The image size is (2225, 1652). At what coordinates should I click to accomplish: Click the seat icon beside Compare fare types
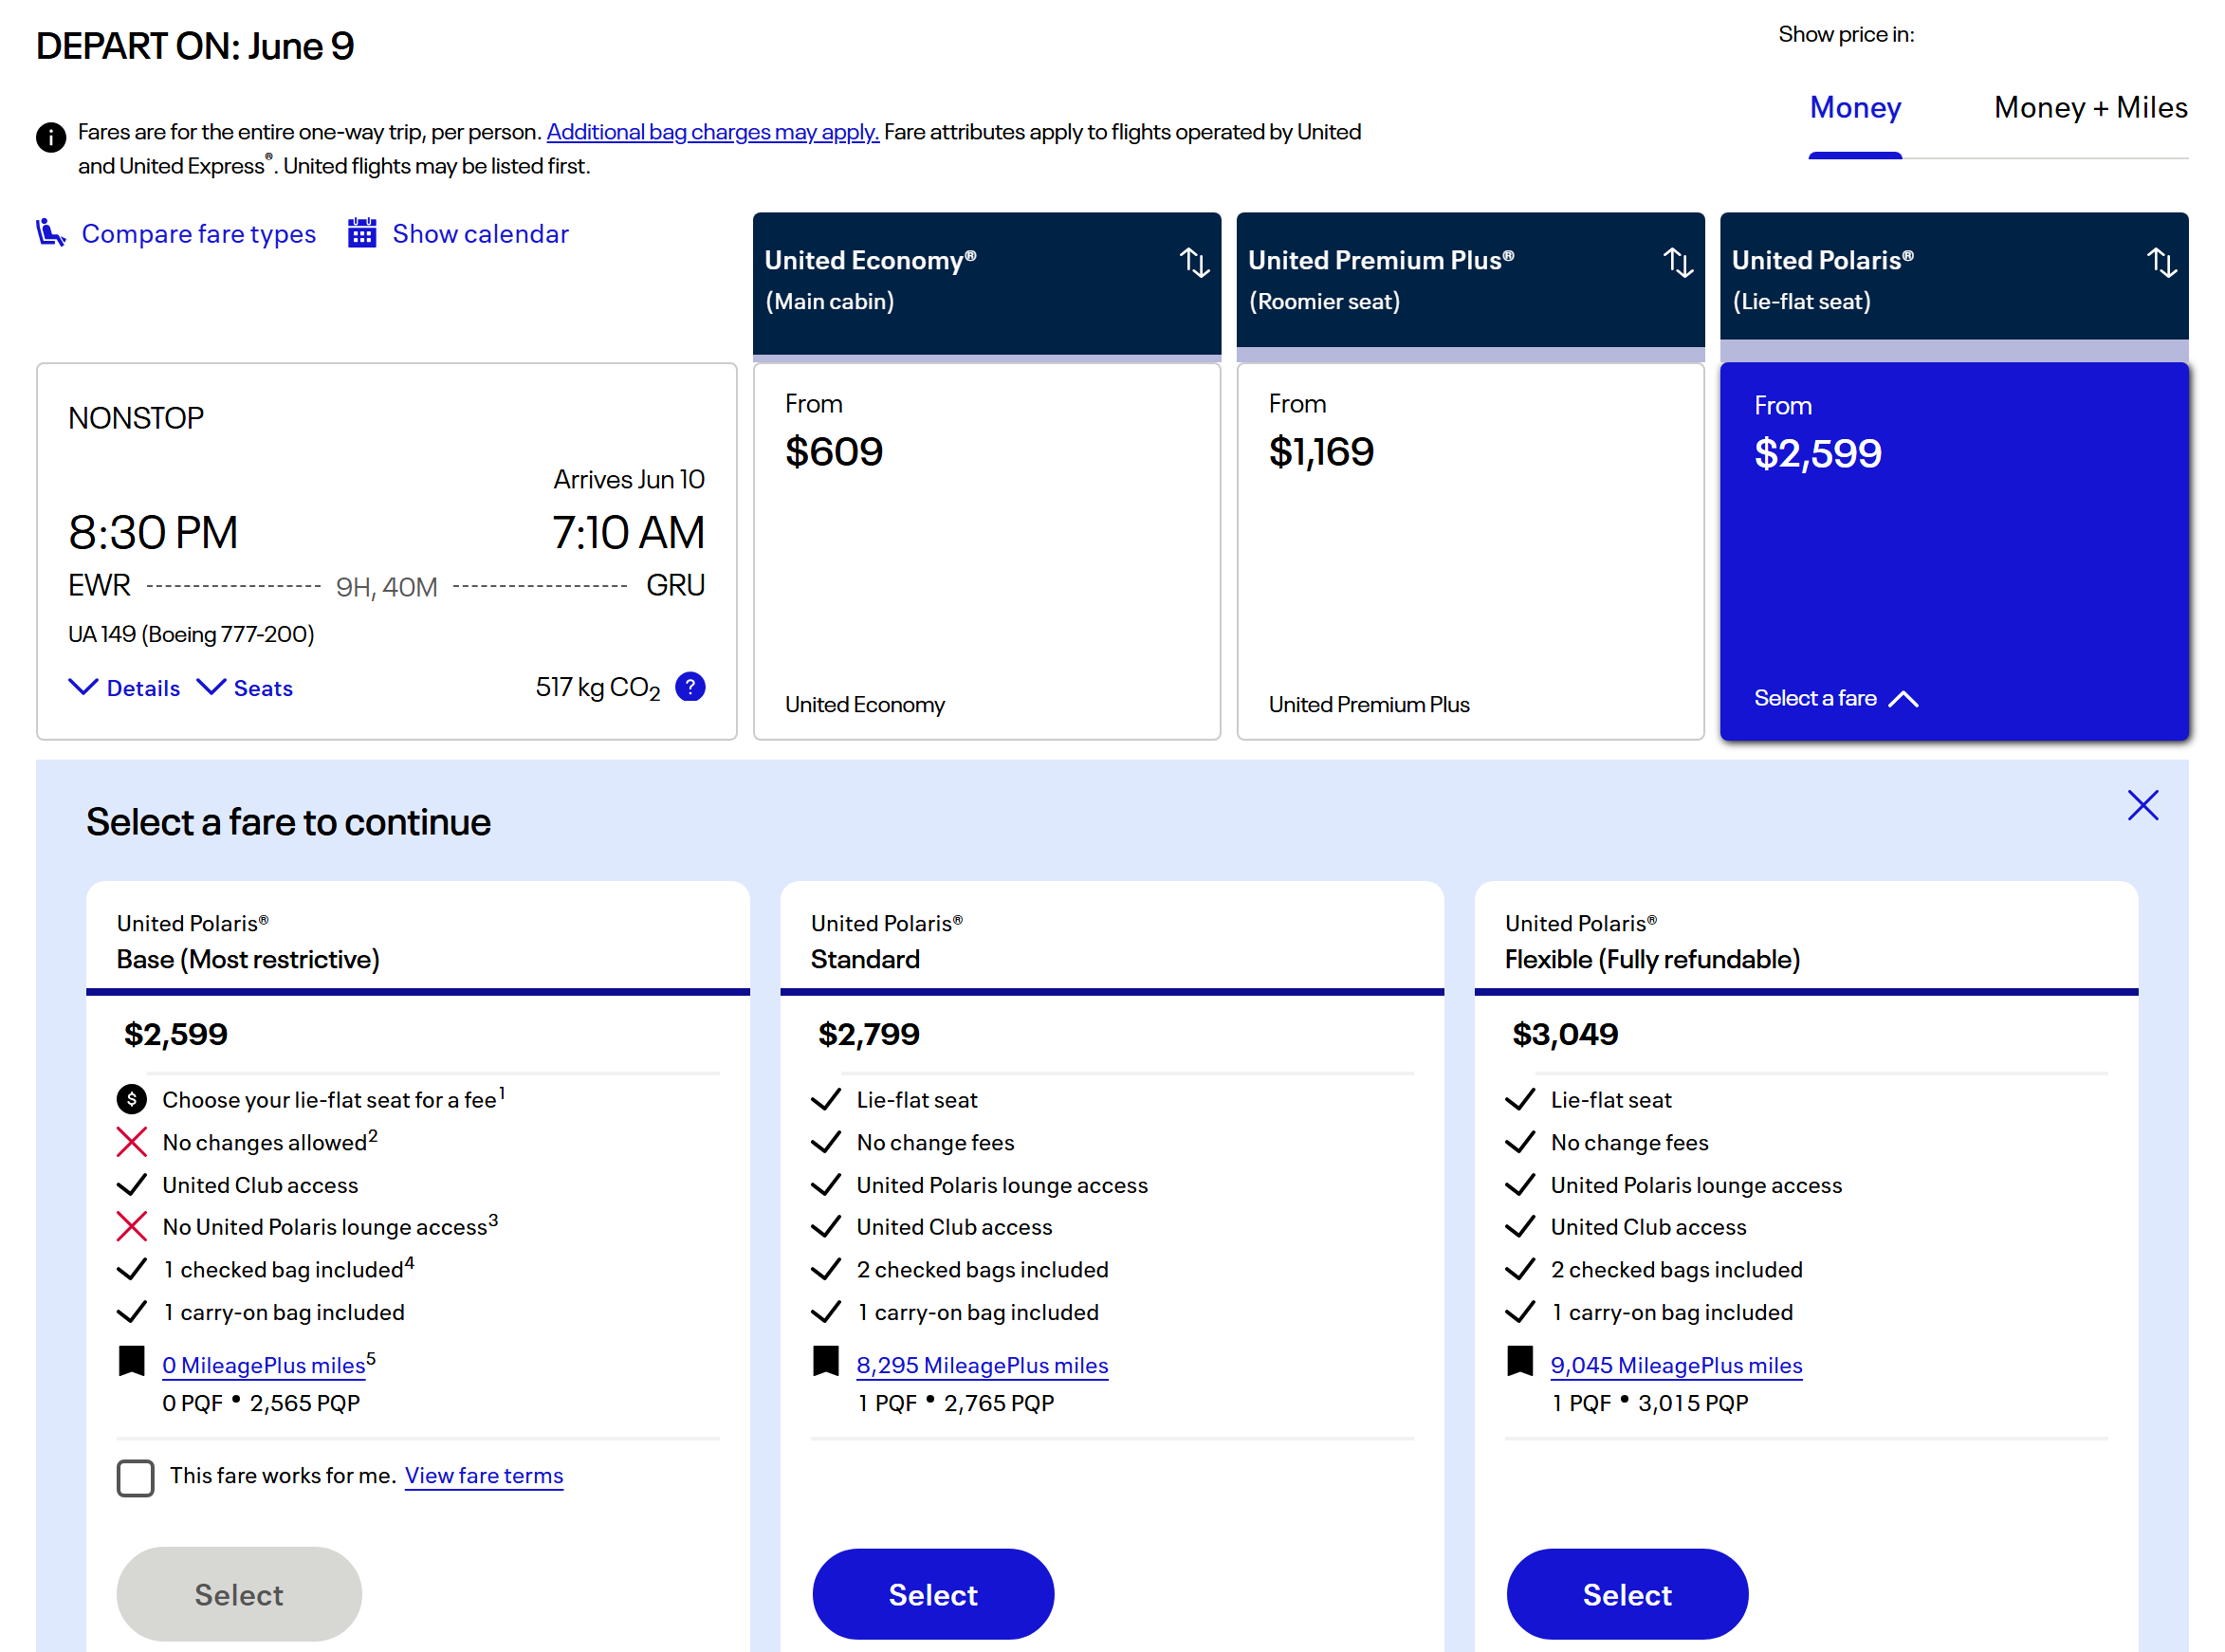(x=50, y=233)
